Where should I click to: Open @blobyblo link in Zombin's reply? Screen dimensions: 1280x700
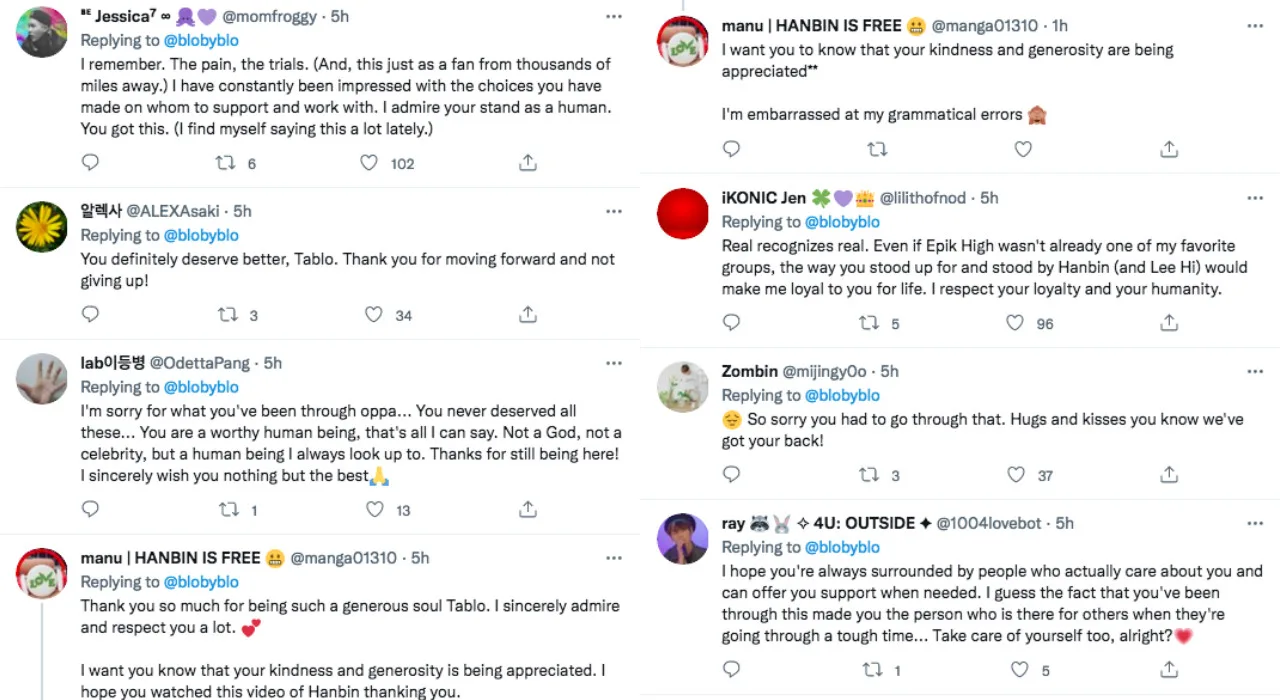click(x=842, y=395)
